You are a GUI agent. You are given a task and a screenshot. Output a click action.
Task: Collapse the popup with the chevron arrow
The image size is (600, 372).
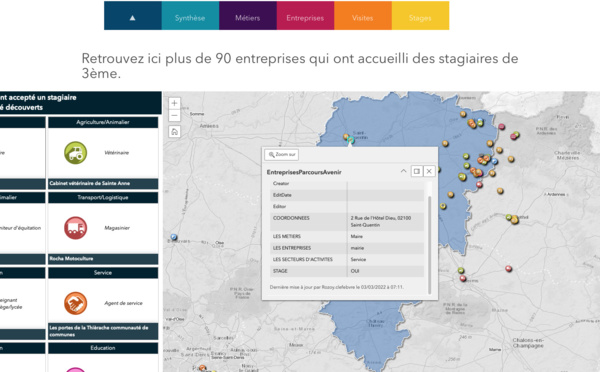point(403,171)
